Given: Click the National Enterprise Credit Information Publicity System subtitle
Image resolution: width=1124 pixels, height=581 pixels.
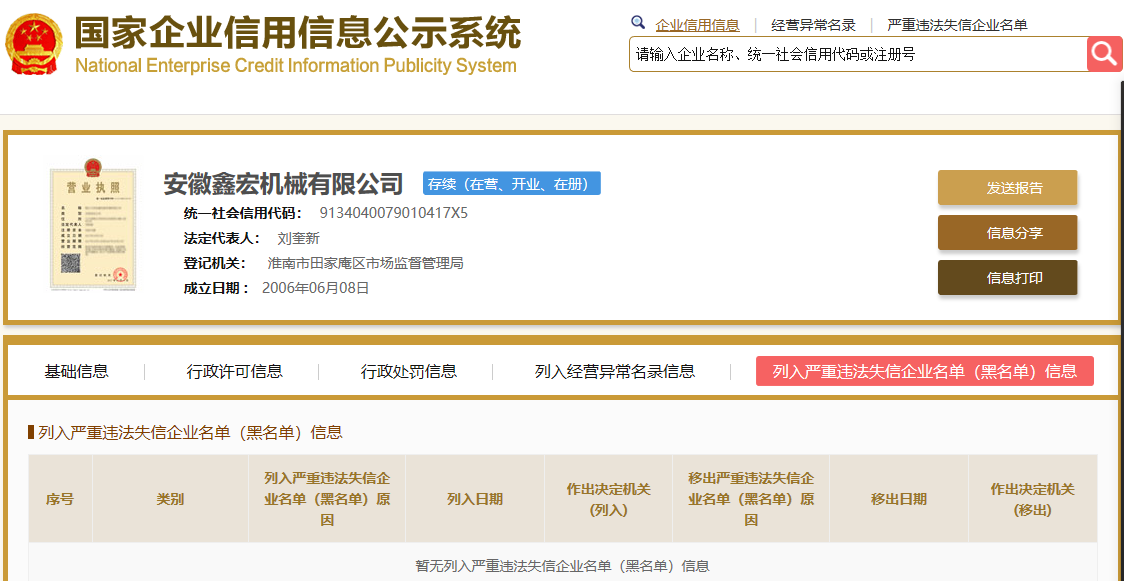Looking at the screenshot, I should coord(295,66).
